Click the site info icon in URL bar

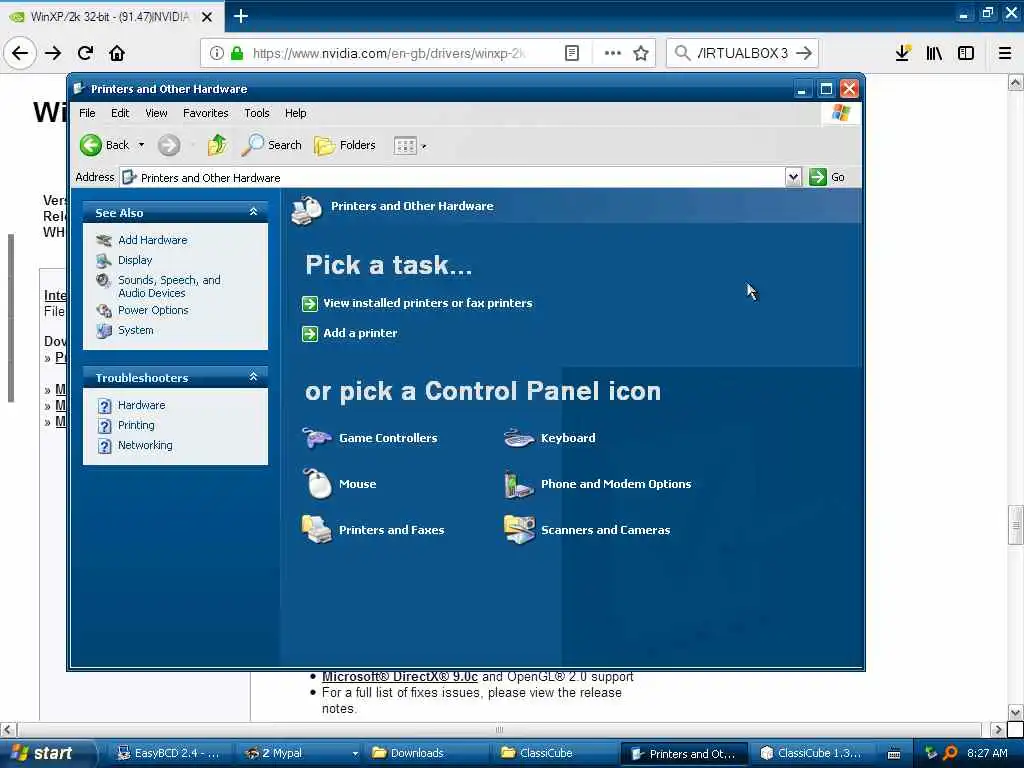[217, 53]
